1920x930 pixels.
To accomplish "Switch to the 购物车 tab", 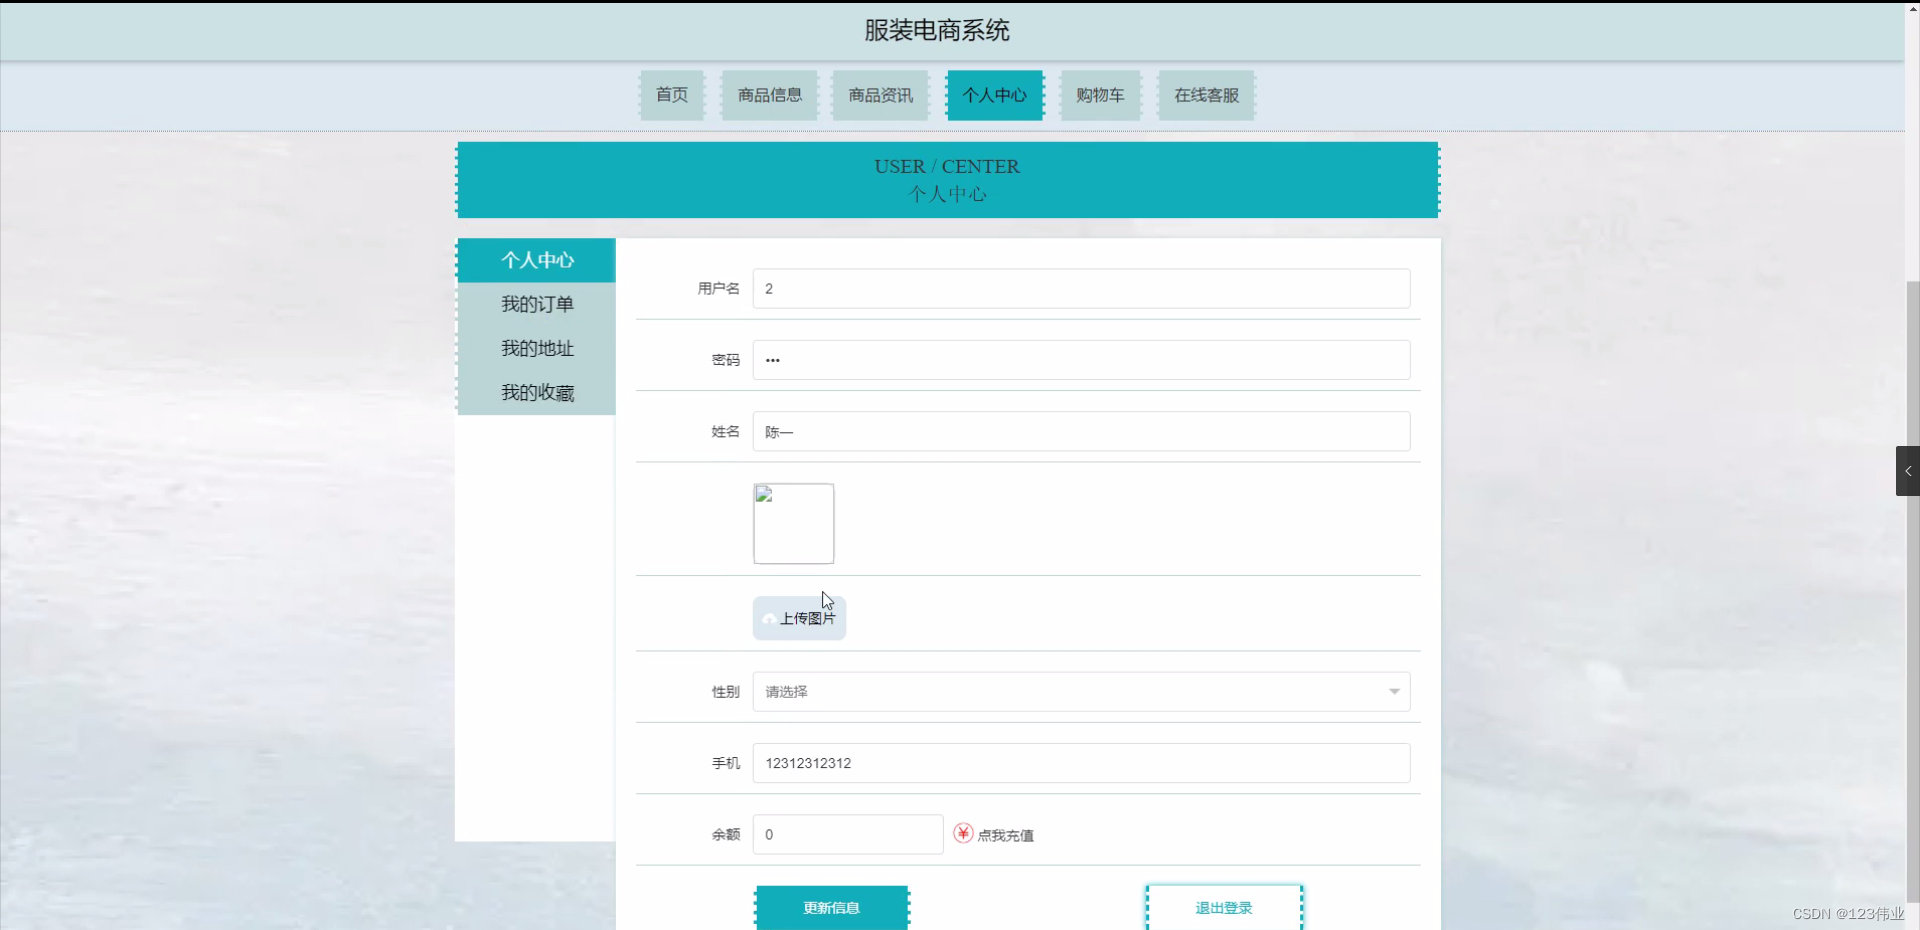I will click(1100, 95).
